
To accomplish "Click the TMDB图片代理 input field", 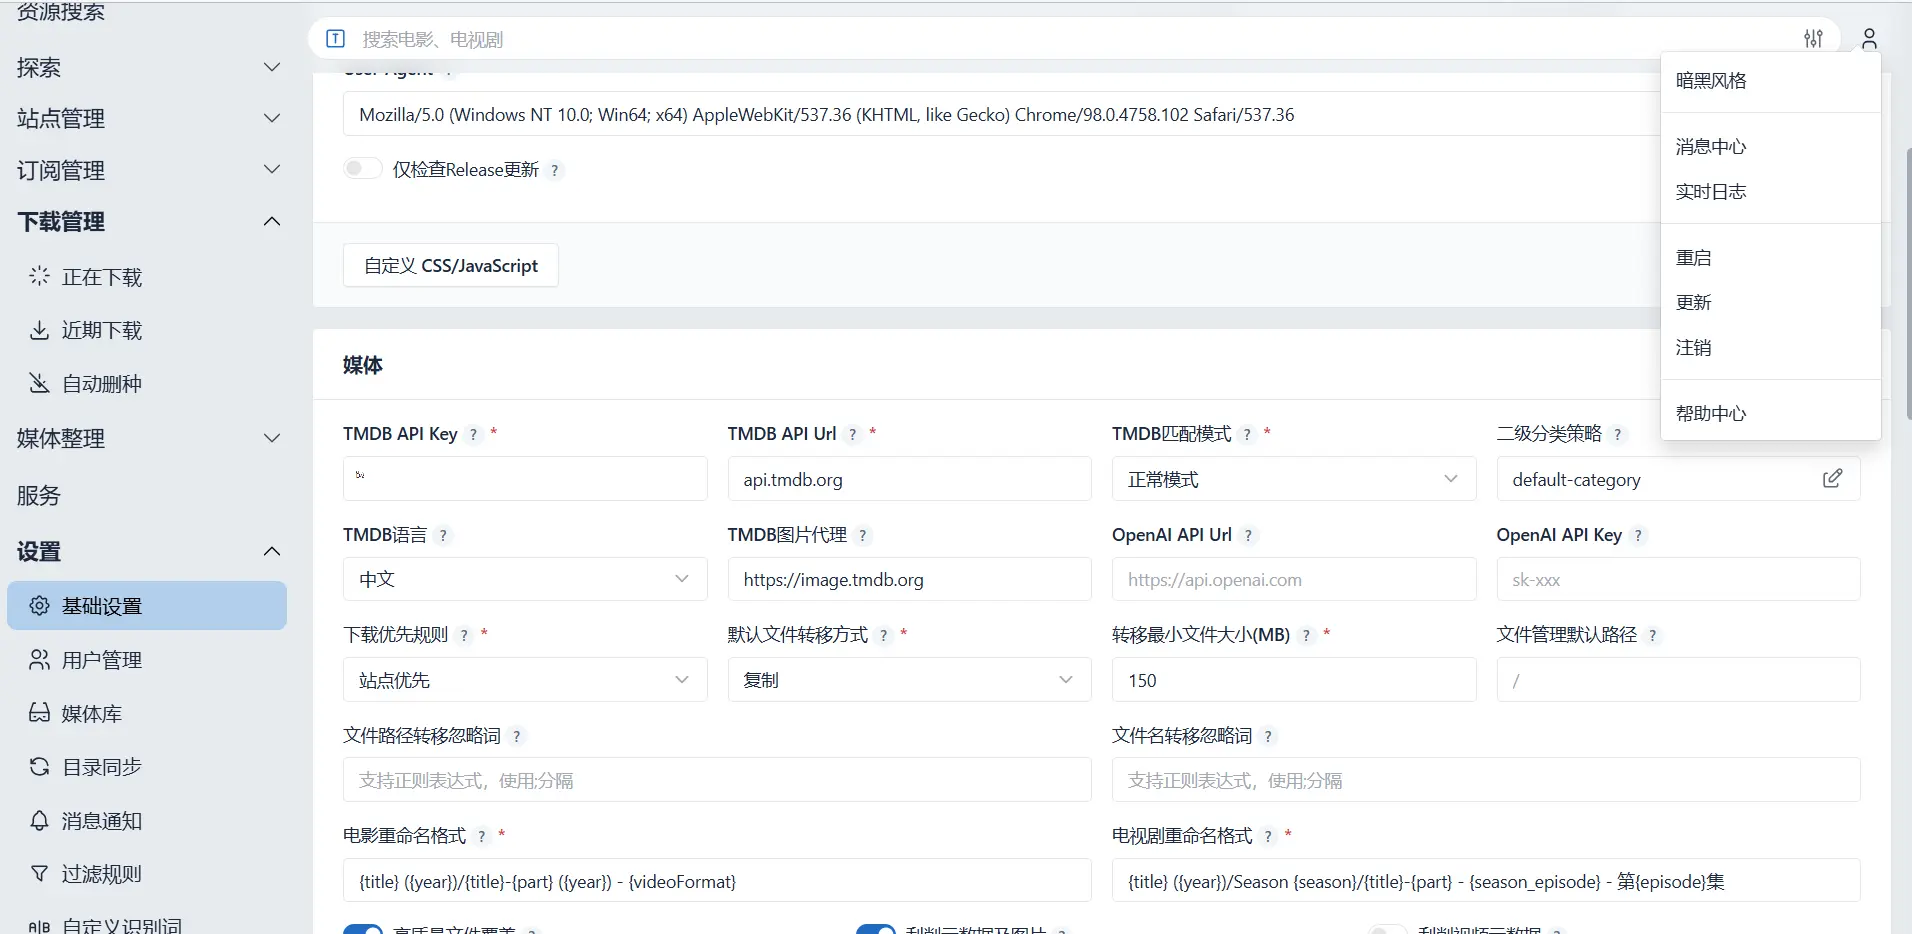I will coord(909,579).
